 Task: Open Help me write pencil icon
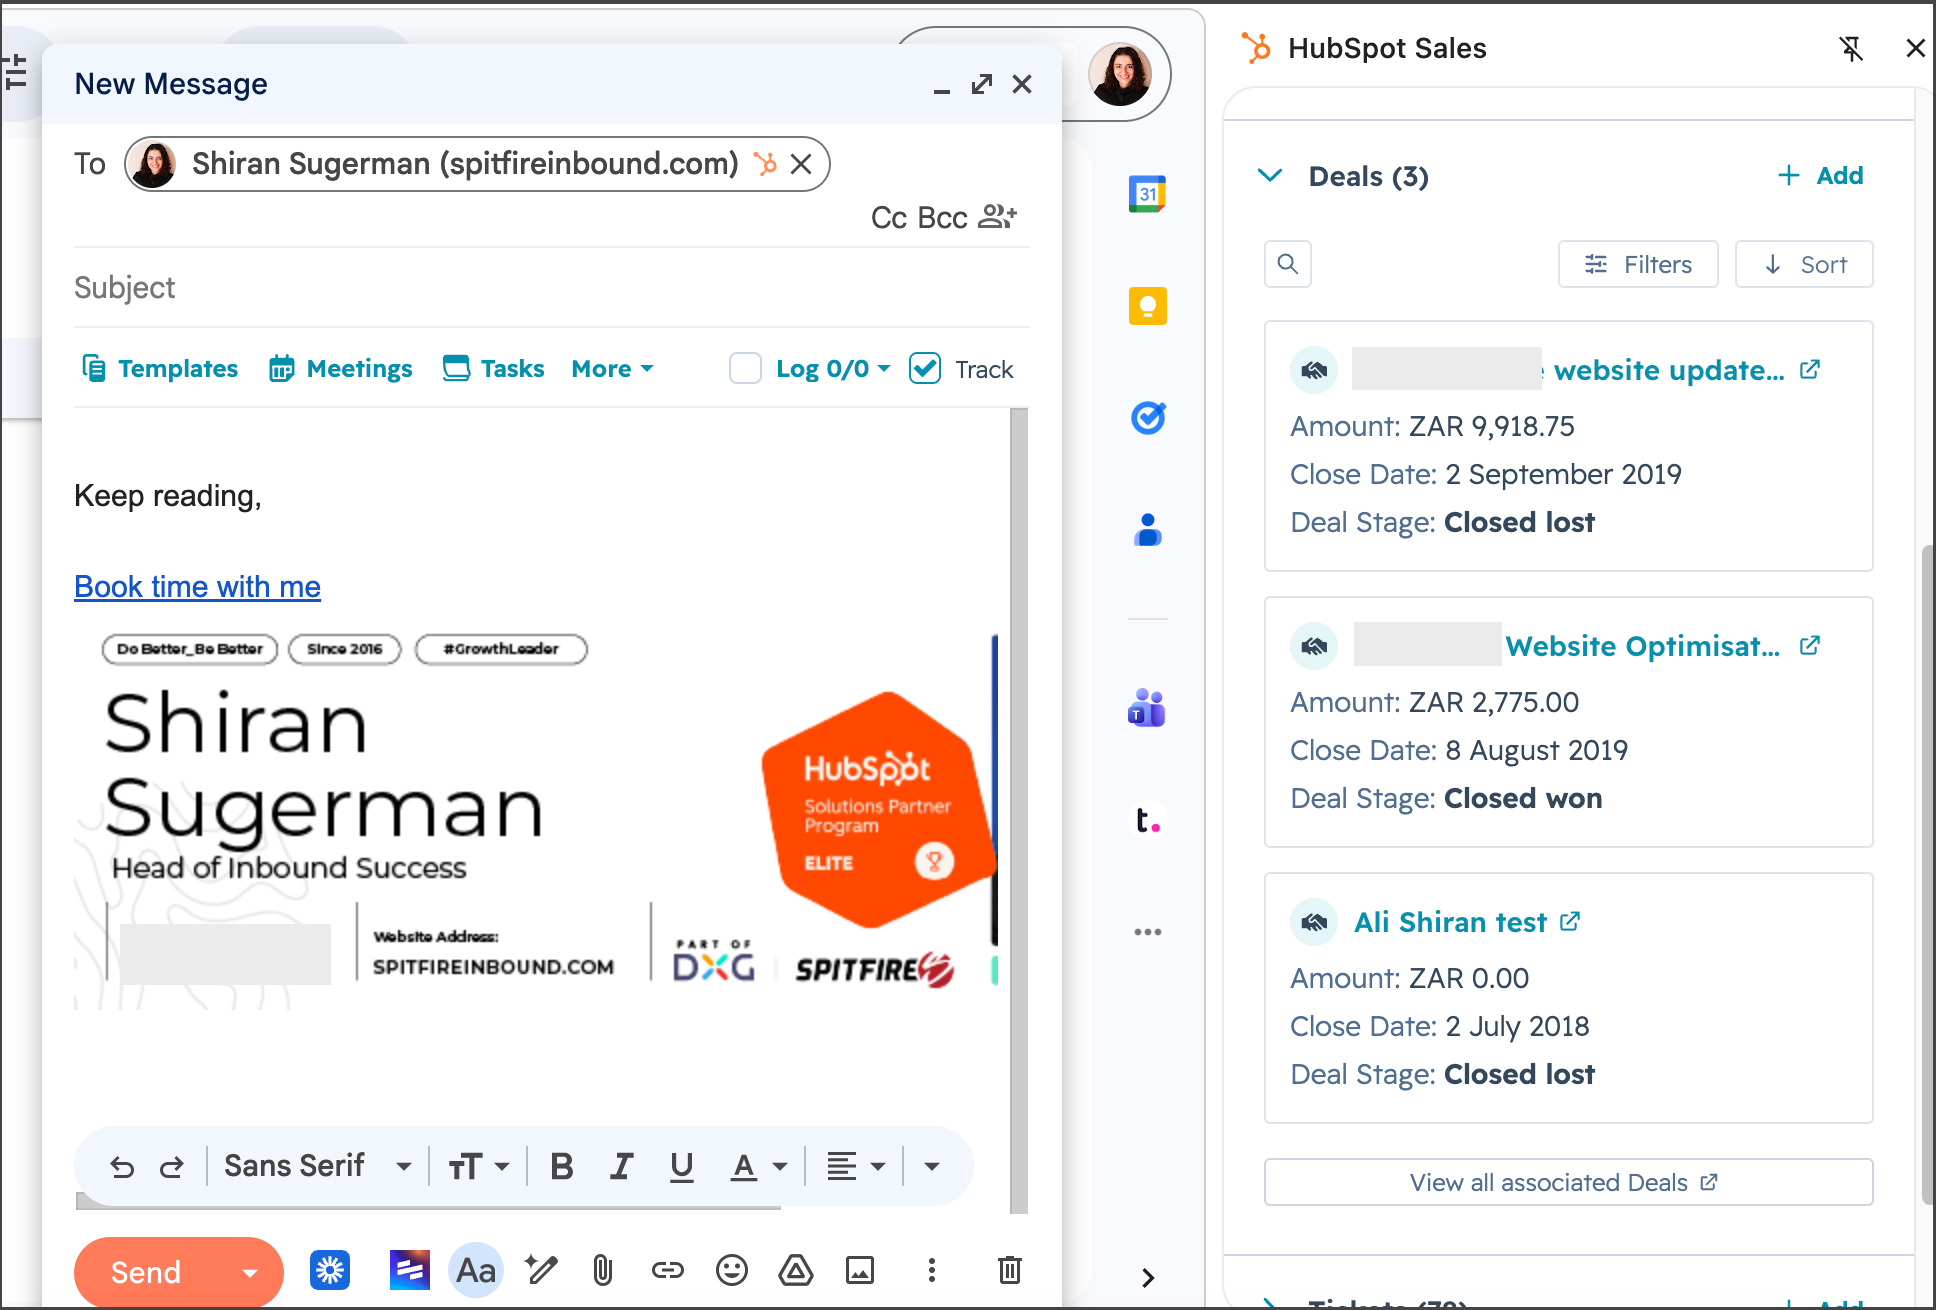point(541,1271)
